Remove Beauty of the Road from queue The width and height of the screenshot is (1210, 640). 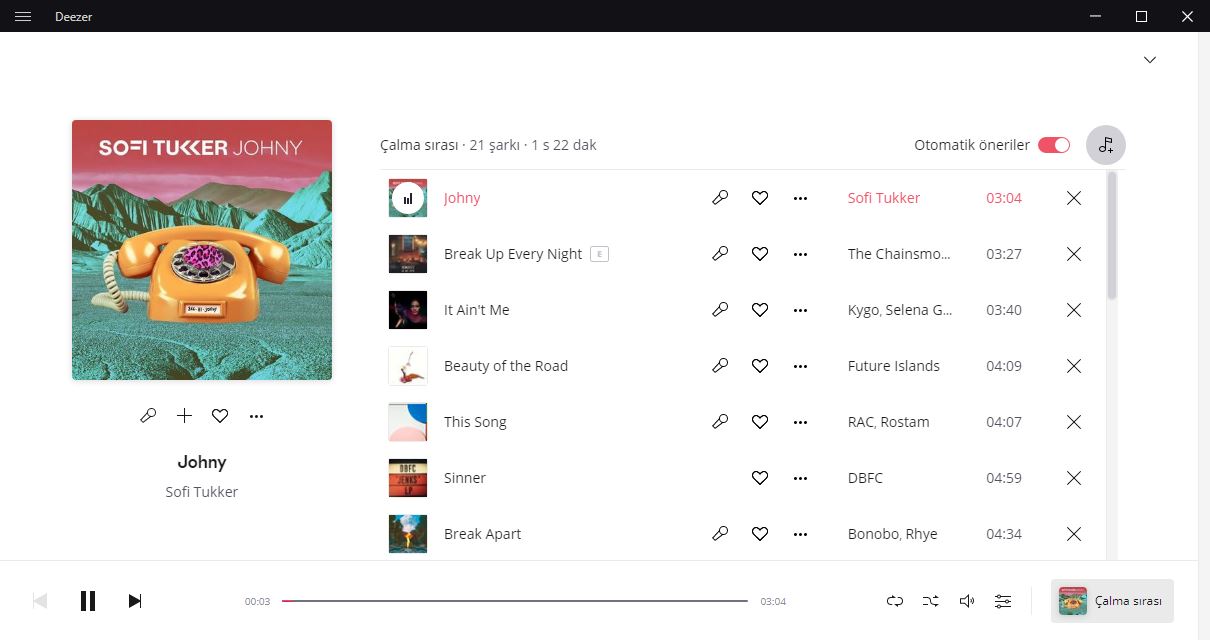click(1074, 366)
